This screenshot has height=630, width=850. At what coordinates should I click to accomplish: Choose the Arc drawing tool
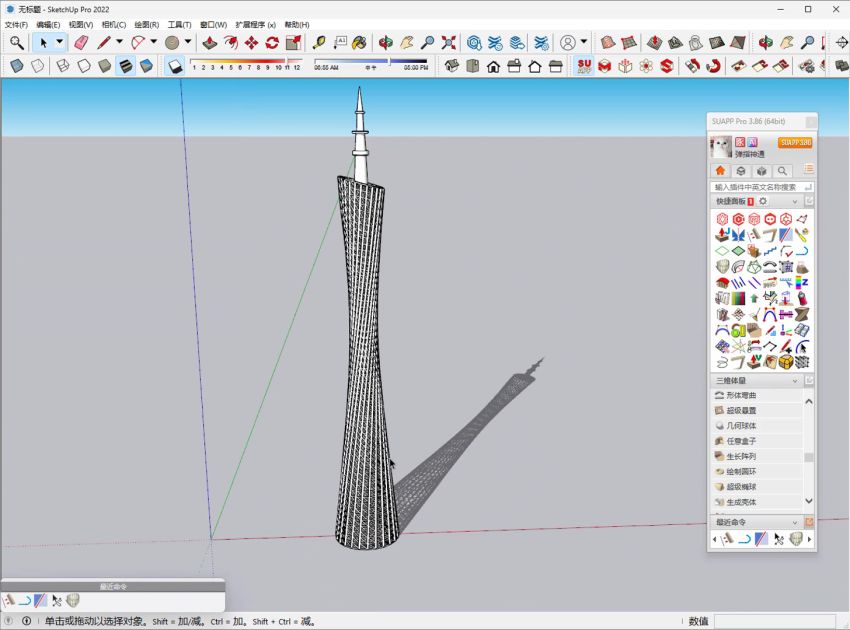coord(138,42)
